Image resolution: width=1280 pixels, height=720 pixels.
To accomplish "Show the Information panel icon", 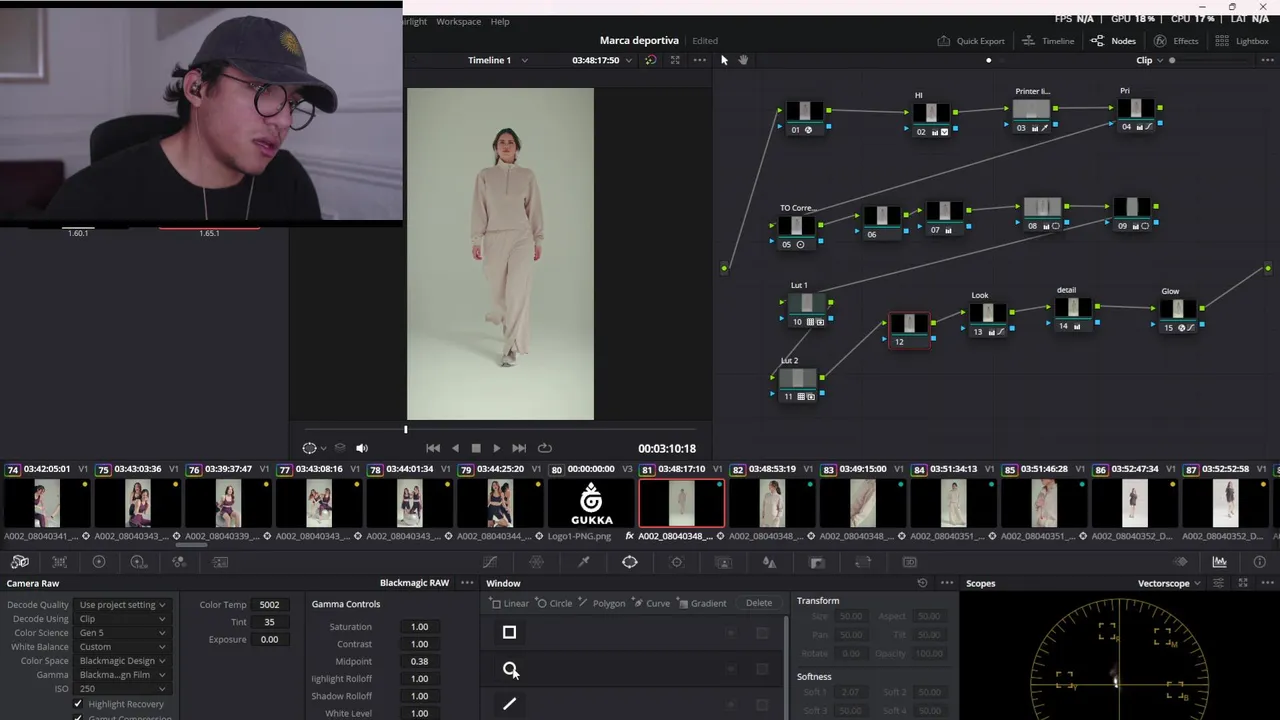I will [x=1260, y=562].
